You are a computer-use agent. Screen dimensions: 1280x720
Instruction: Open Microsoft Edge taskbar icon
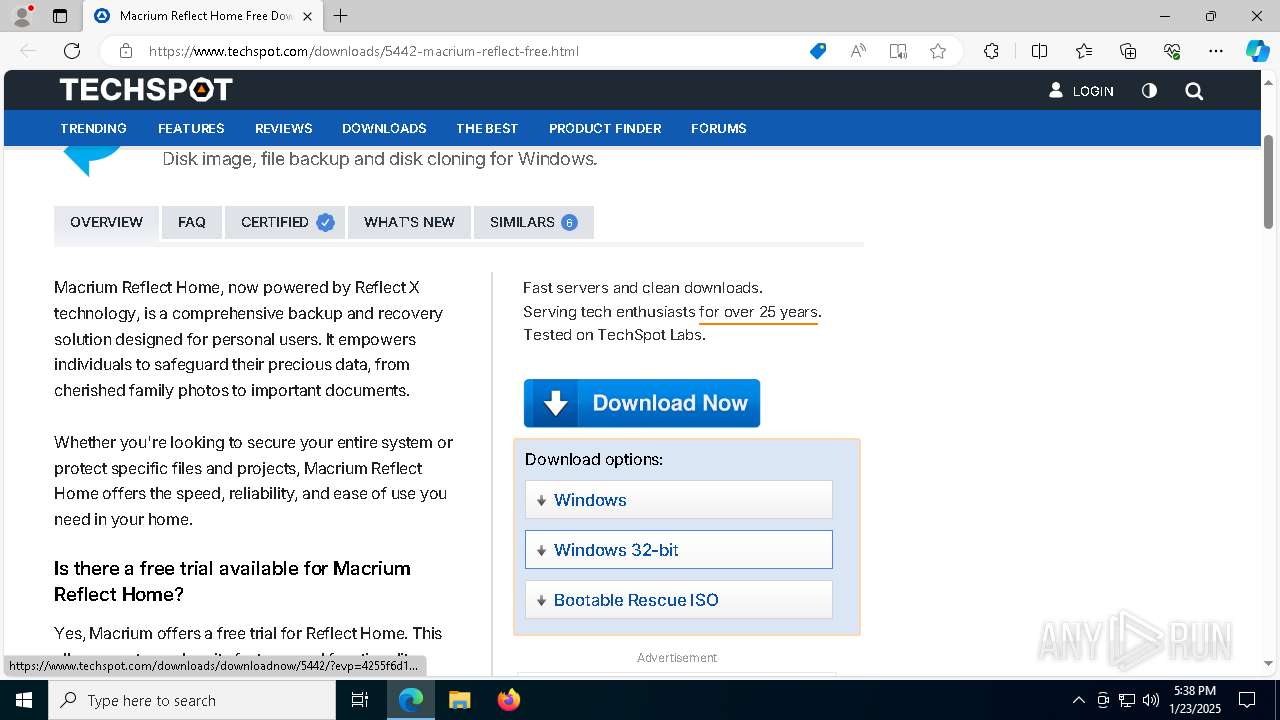pos(411,700)
